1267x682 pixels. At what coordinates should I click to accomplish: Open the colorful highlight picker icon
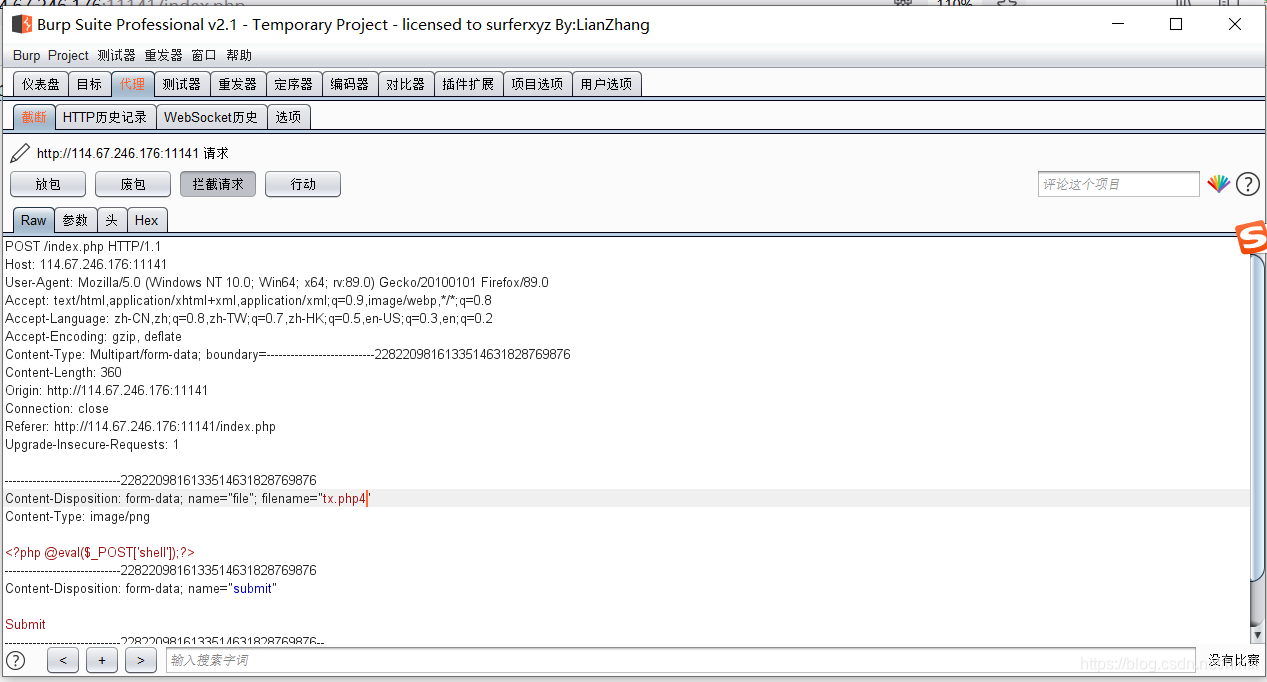point(1218,184)
